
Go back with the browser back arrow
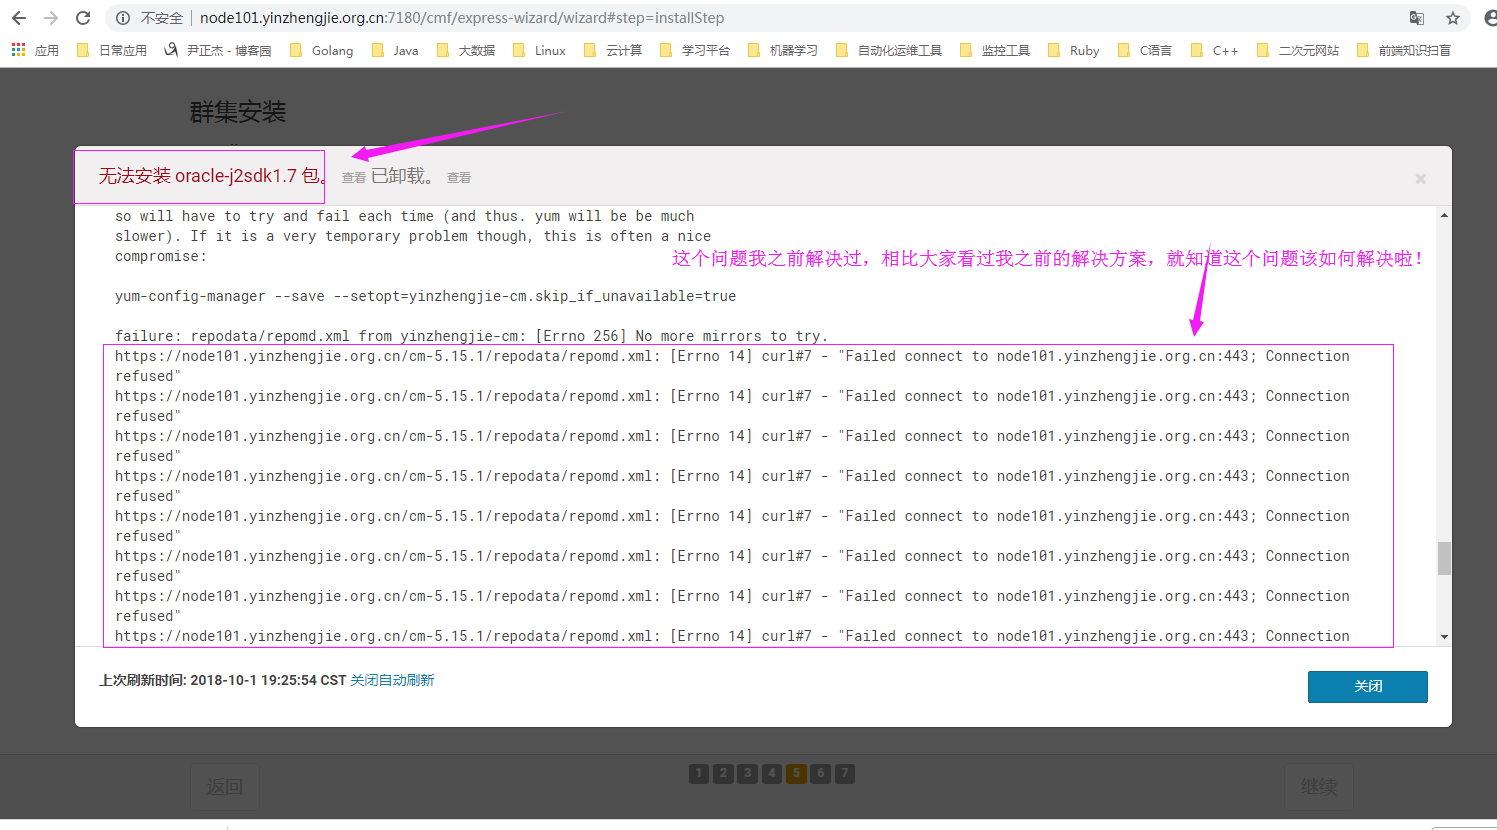(19, 18)
